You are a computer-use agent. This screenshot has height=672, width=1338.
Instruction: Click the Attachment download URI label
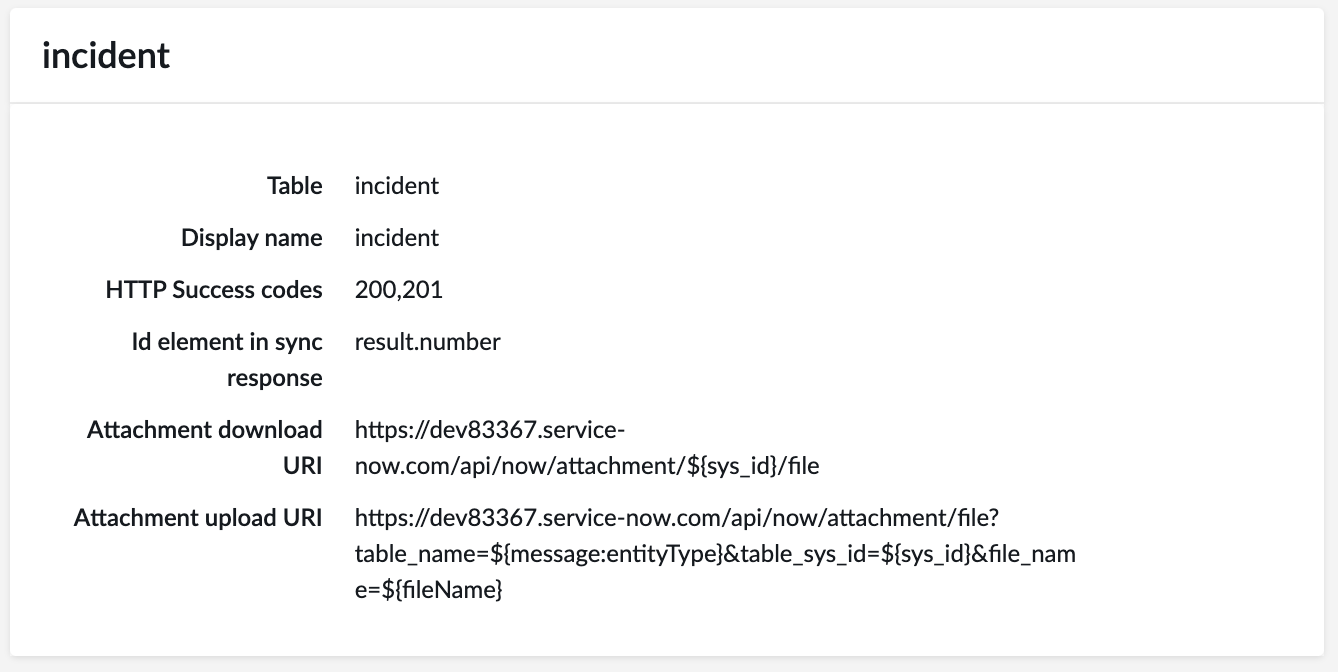pyautogui.click(x=205, y=448)
